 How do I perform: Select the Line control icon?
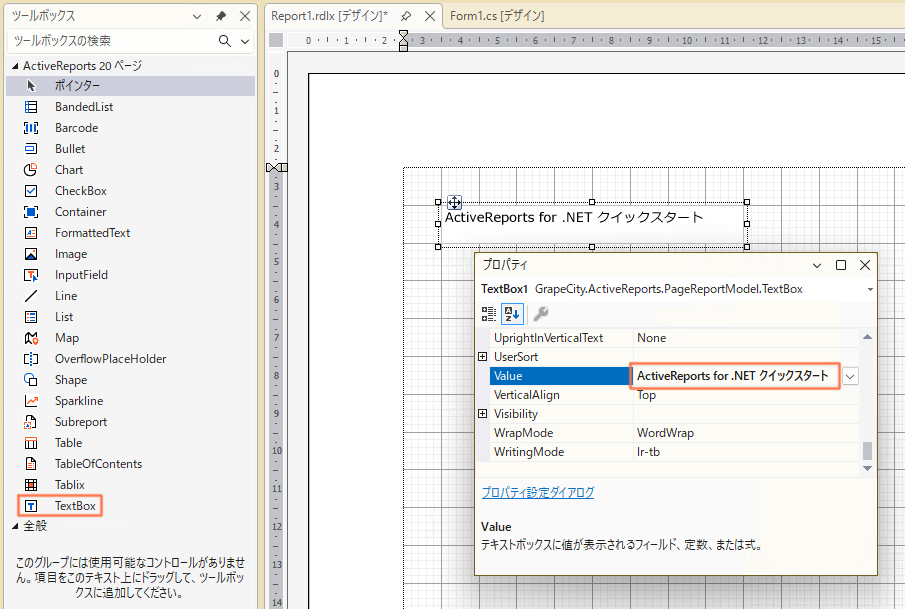(31, 296)
